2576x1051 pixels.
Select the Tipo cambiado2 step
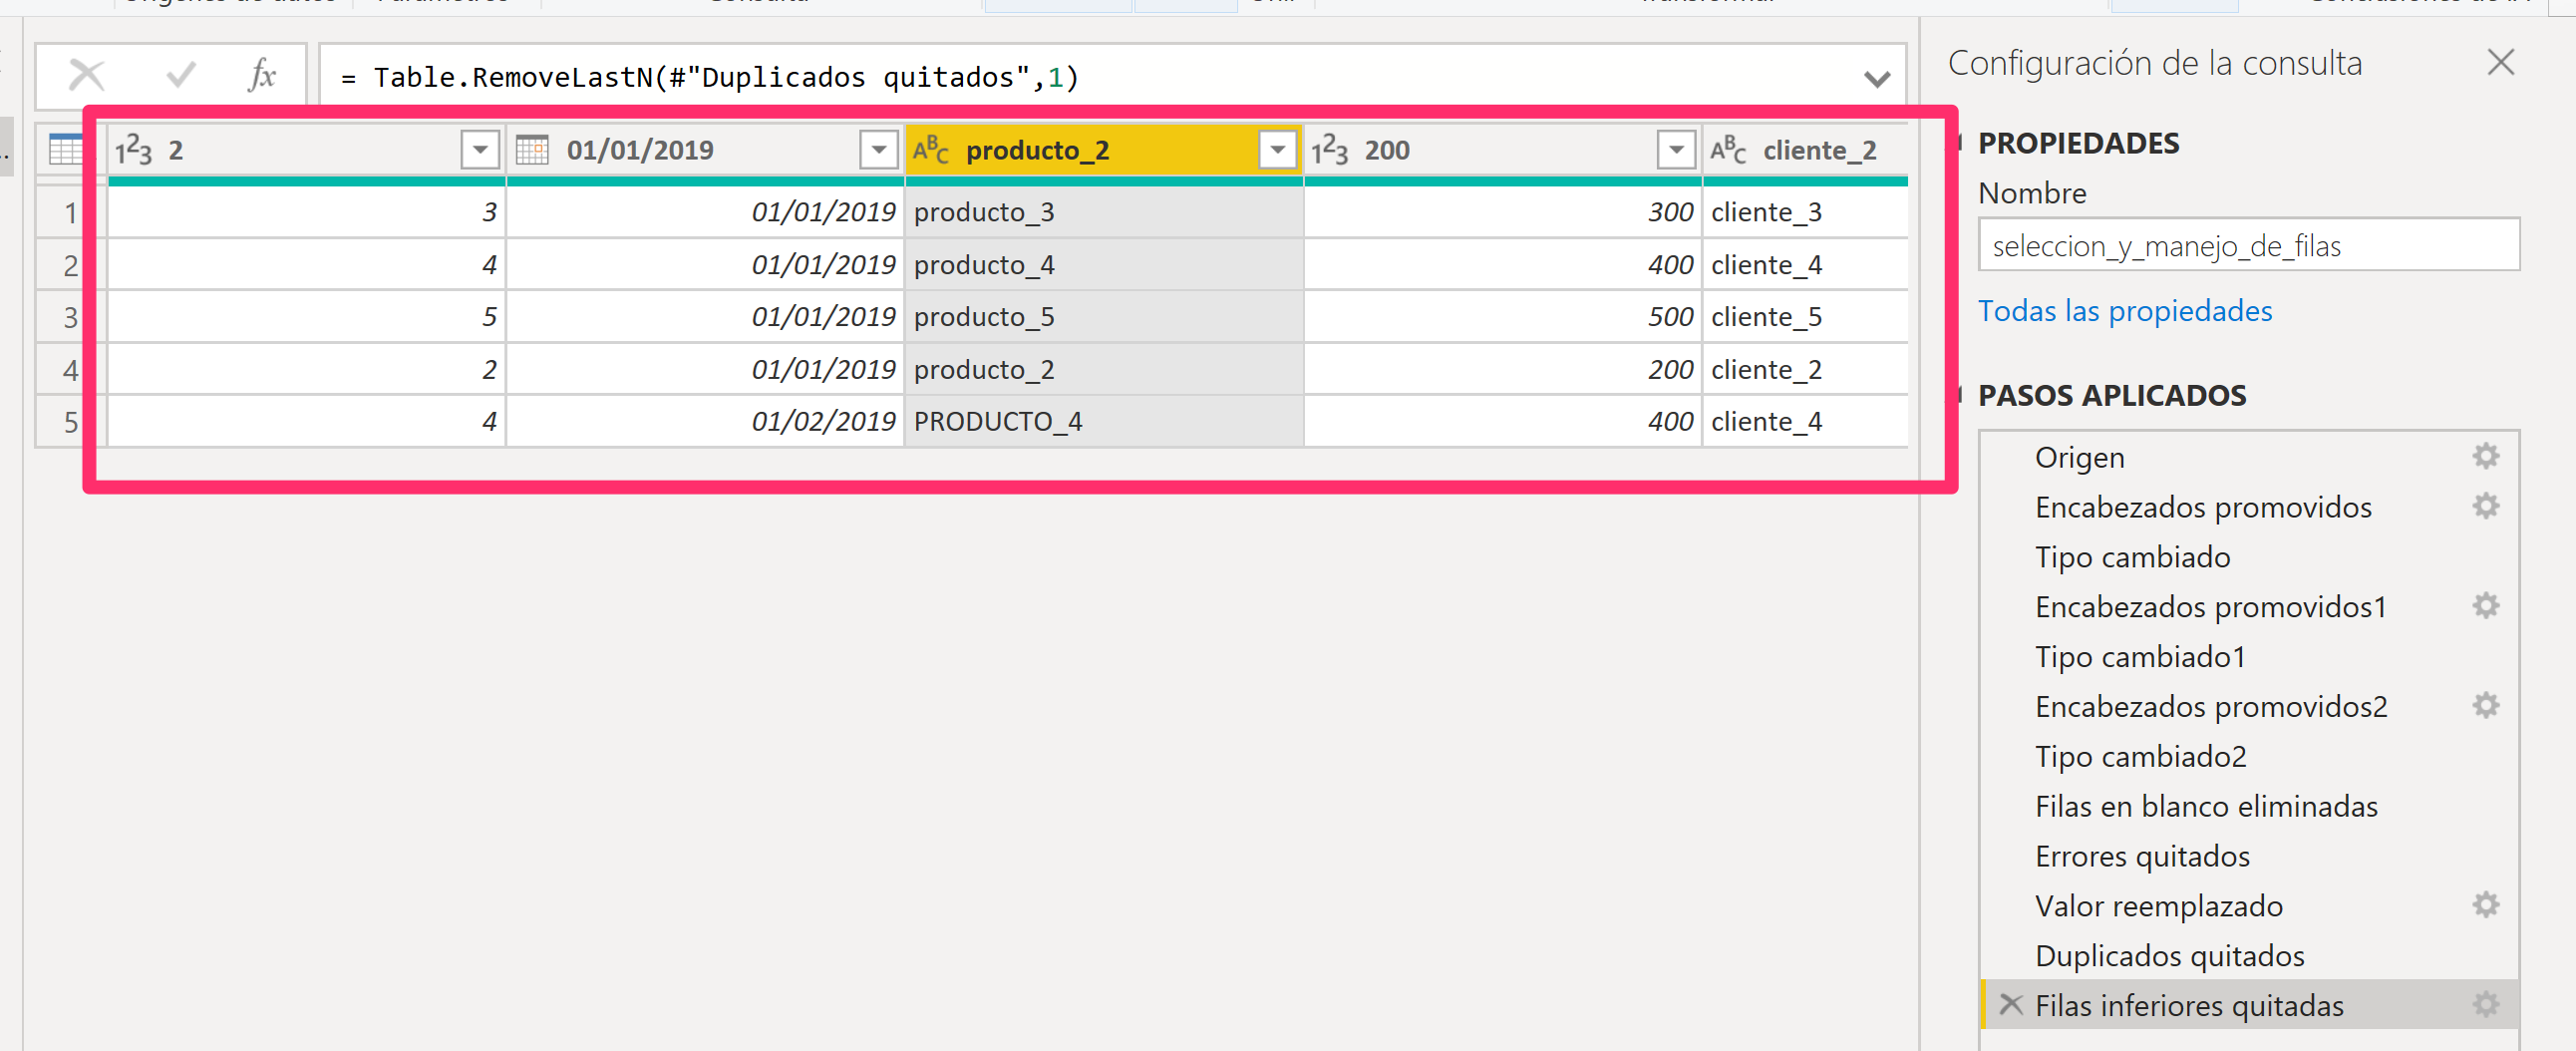point(2249,757)
